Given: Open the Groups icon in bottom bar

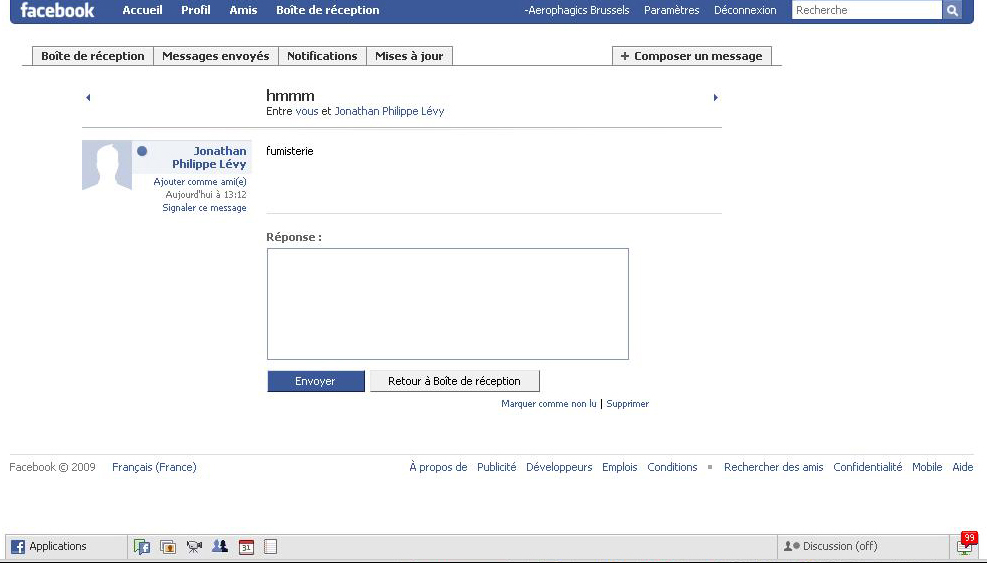Looking at the screenshot, I should pyautogui.click(x=220, y=547).
